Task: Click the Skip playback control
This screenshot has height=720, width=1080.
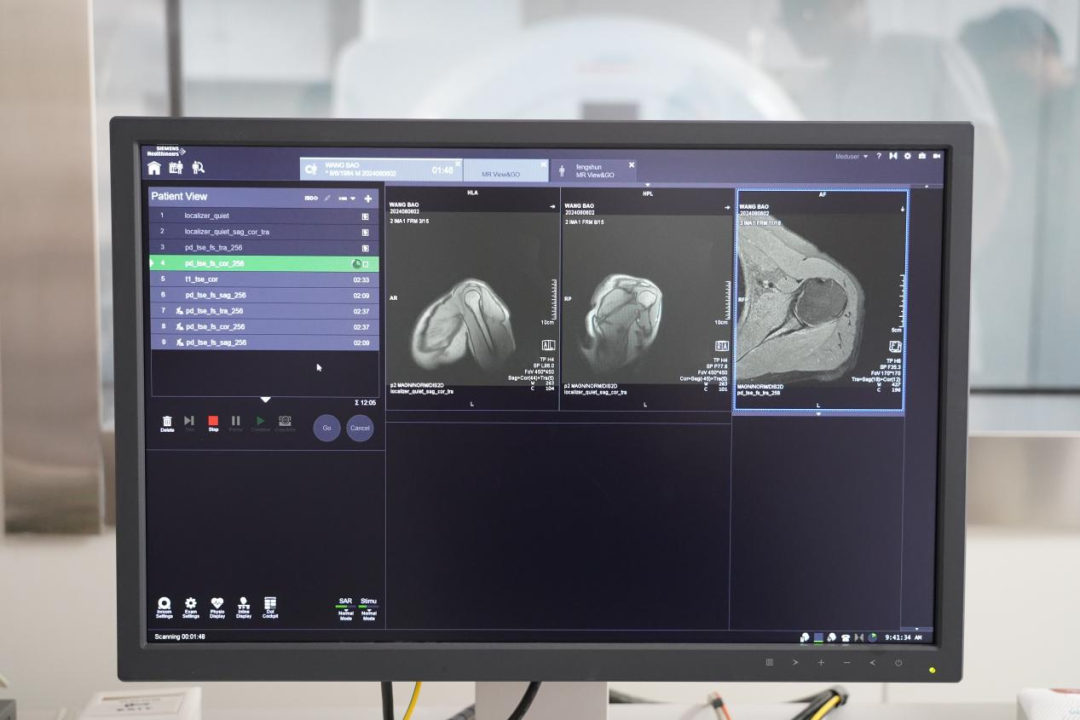Action: click(x=189, y=423)
